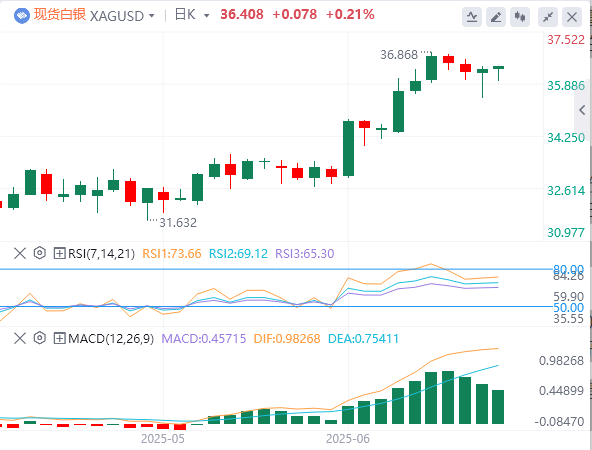The height and width of the screenshot is (450, 592).
Task: Click the 30.977 price axis label
Action: (566, 233)
